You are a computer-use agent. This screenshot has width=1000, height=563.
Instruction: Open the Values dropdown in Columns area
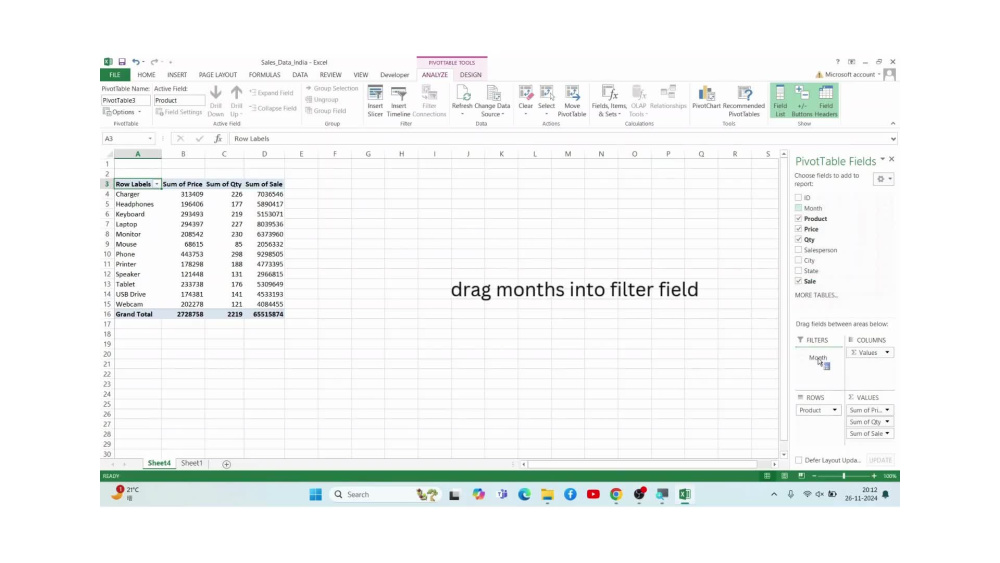[886, 353]
